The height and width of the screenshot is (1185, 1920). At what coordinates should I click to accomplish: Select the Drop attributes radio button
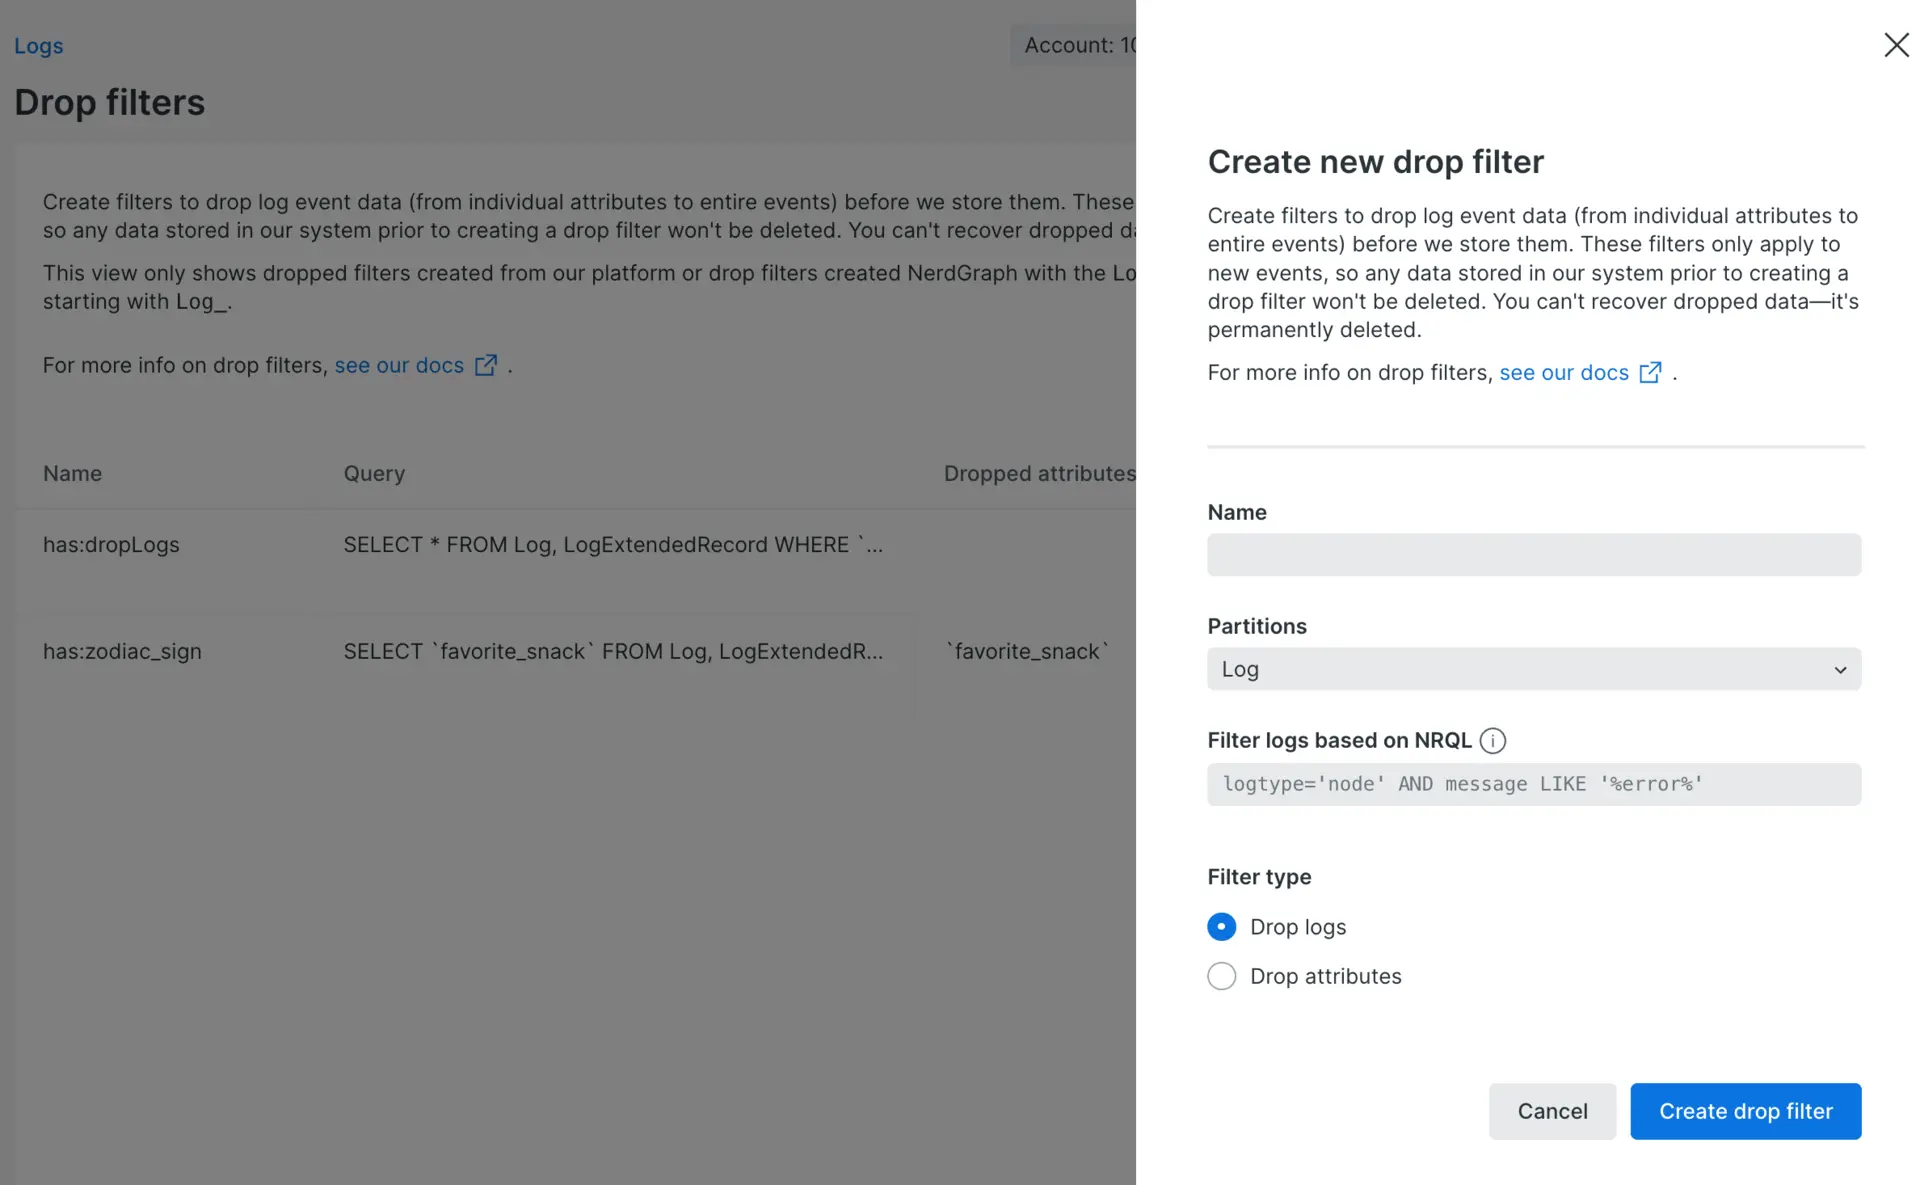[x=1221, y=976]
